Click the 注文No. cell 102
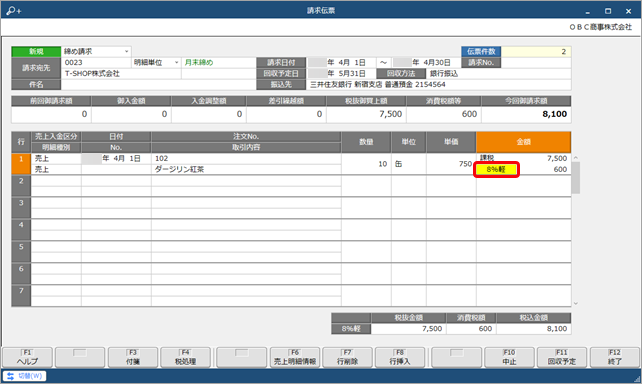642x384 pixels. pos(246,158)
